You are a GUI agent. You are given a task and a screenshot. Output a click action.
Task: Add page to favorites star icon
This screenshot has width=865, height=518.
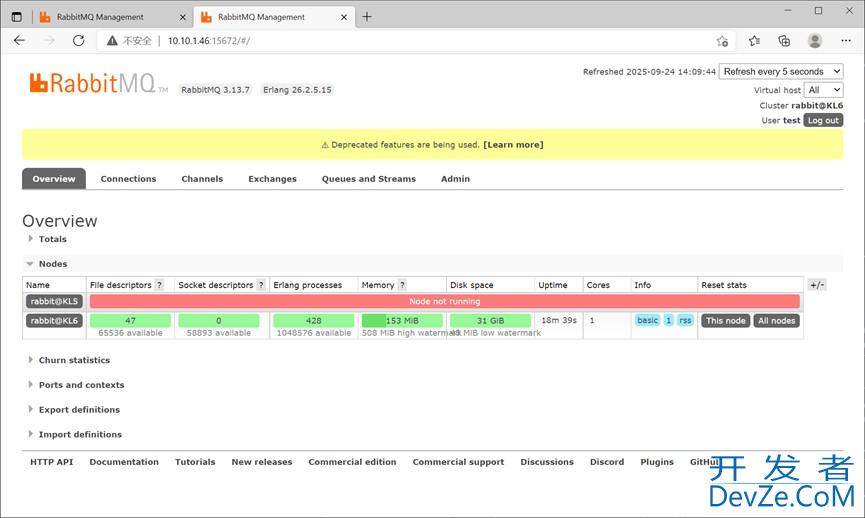(722, 41)
